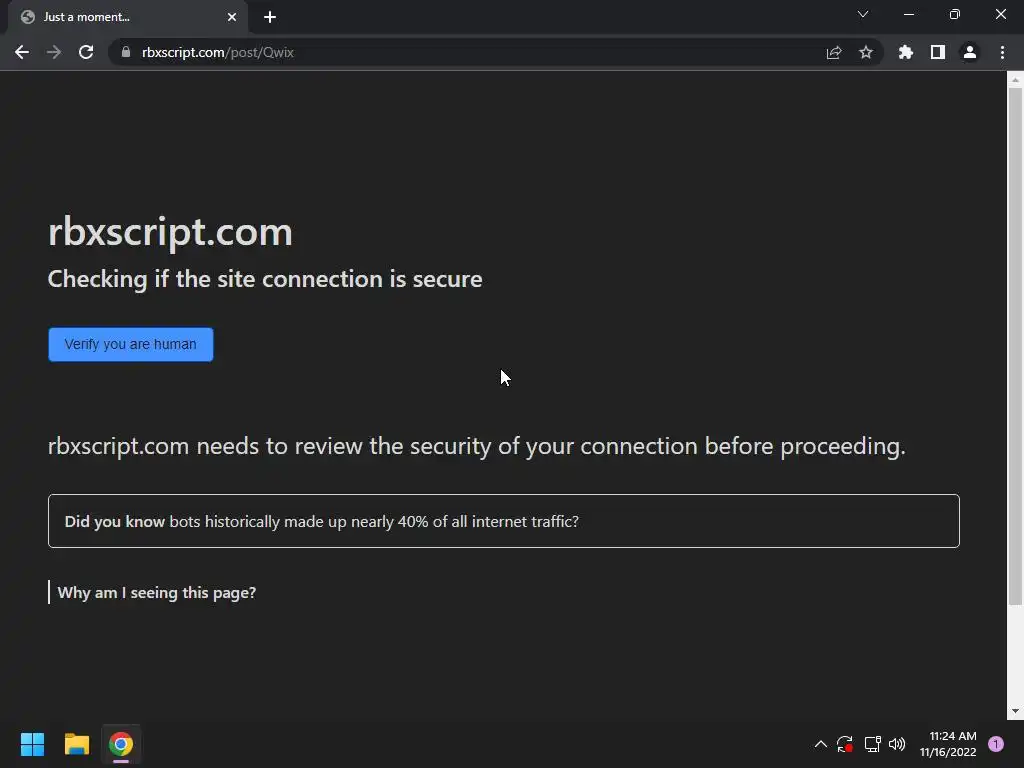The width and height of the screenshot is (1024, 768).
Task: Open the Windows Start menu
Action: pyautogui.click(x=32, y=744)
